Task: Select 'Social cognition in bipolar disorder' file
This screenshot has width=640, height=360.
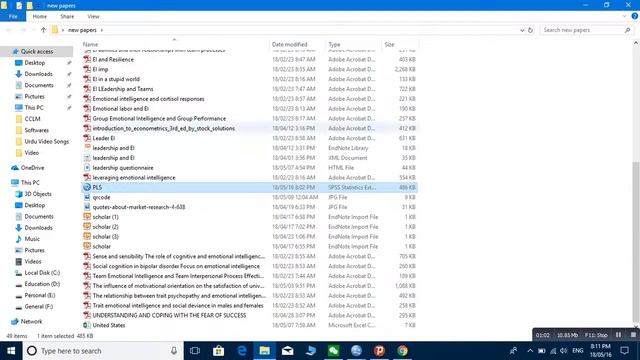Action: point(176,266)
